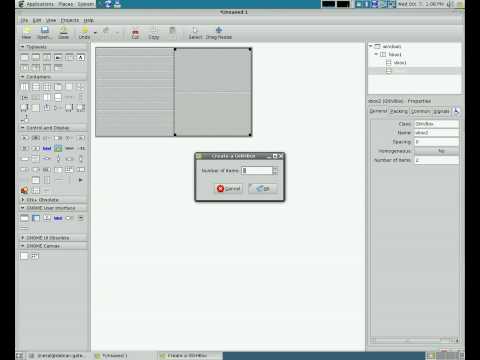Click Number of items field in properties panel

(x=436, y=160)
